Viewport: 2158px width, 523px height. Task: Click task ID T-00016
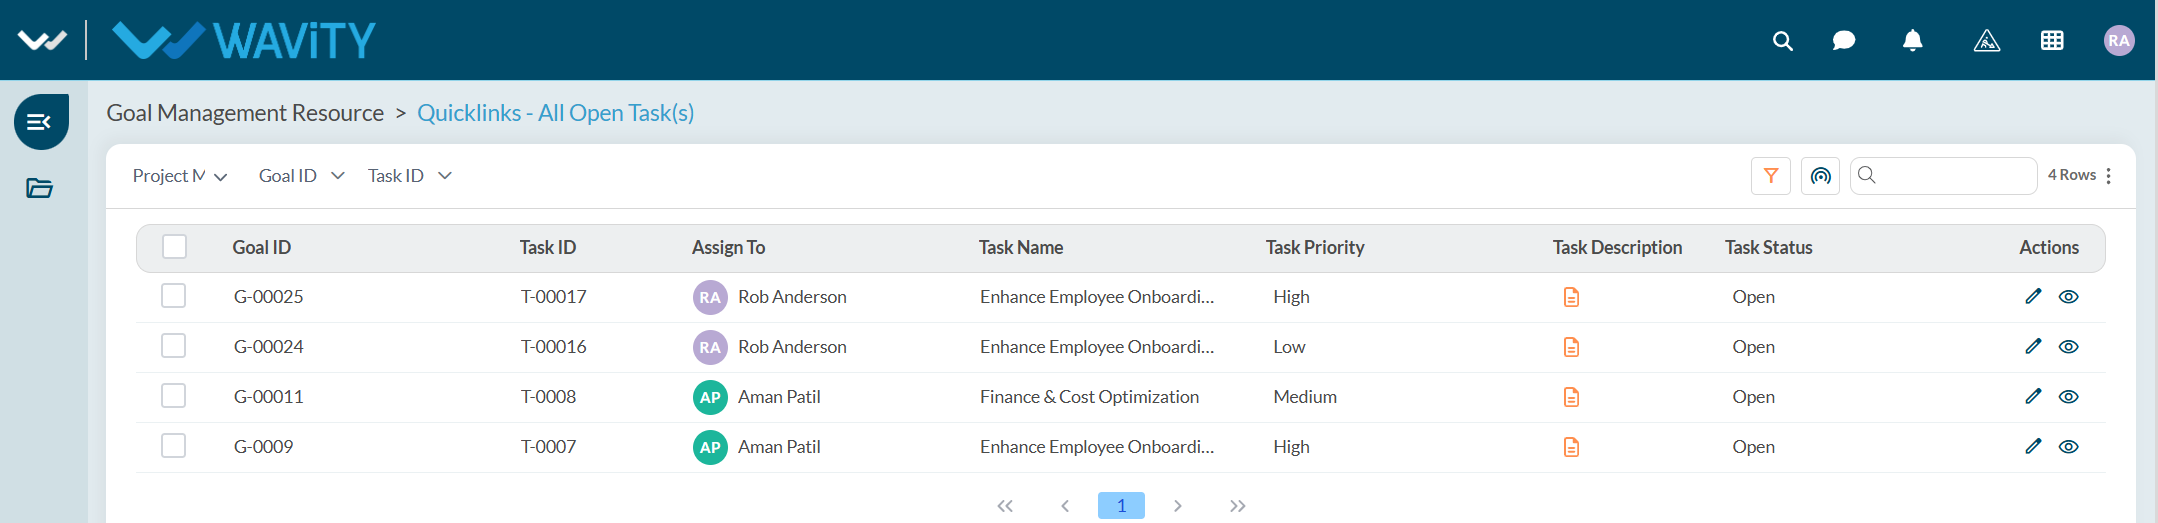tap(553, 347)
